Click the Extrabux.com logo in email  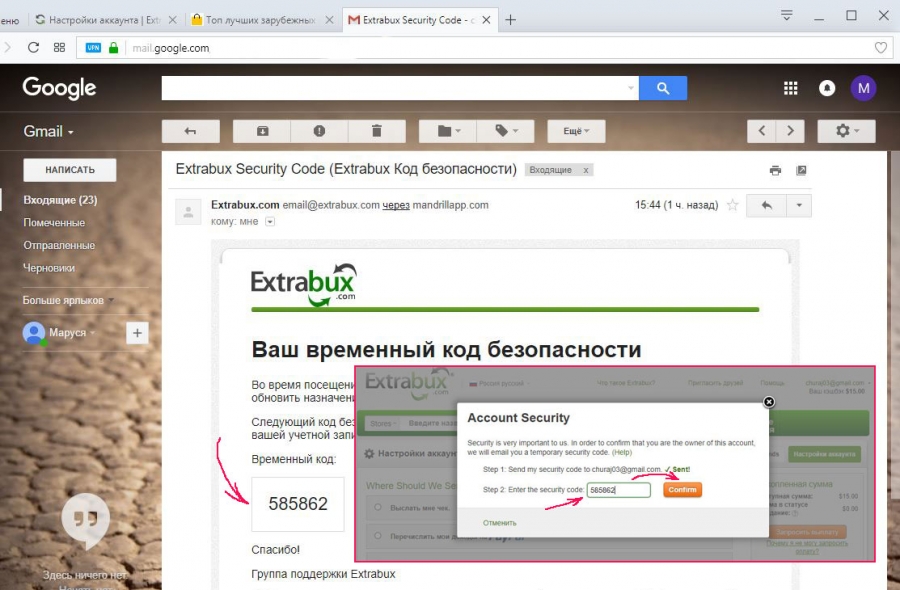click(304, 284)
